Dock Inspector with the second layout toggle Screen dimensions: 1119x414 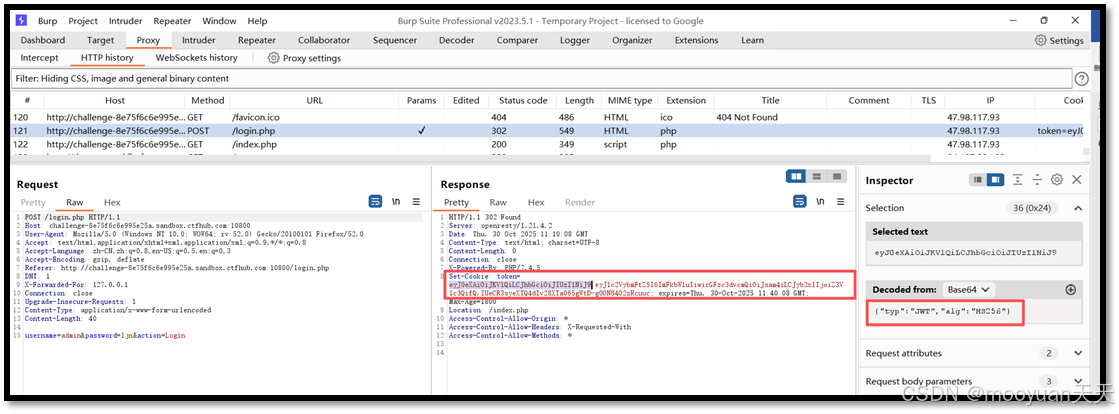point(996,181)
